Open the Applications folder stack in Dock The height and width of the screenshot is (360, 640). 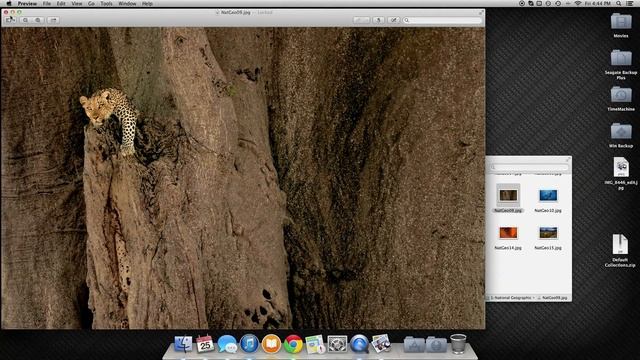[x=414, y=344]
